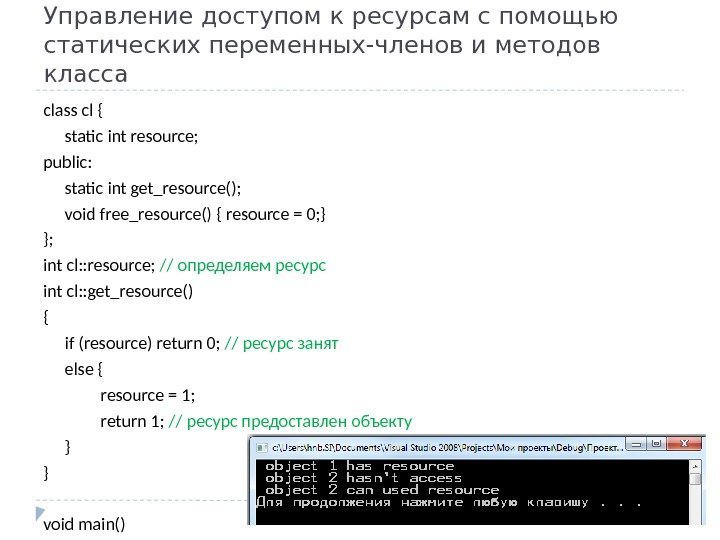The image size is (720, 540).
Task: Click the console title path text
Action: pyautogui.click(x=448, y=447)
